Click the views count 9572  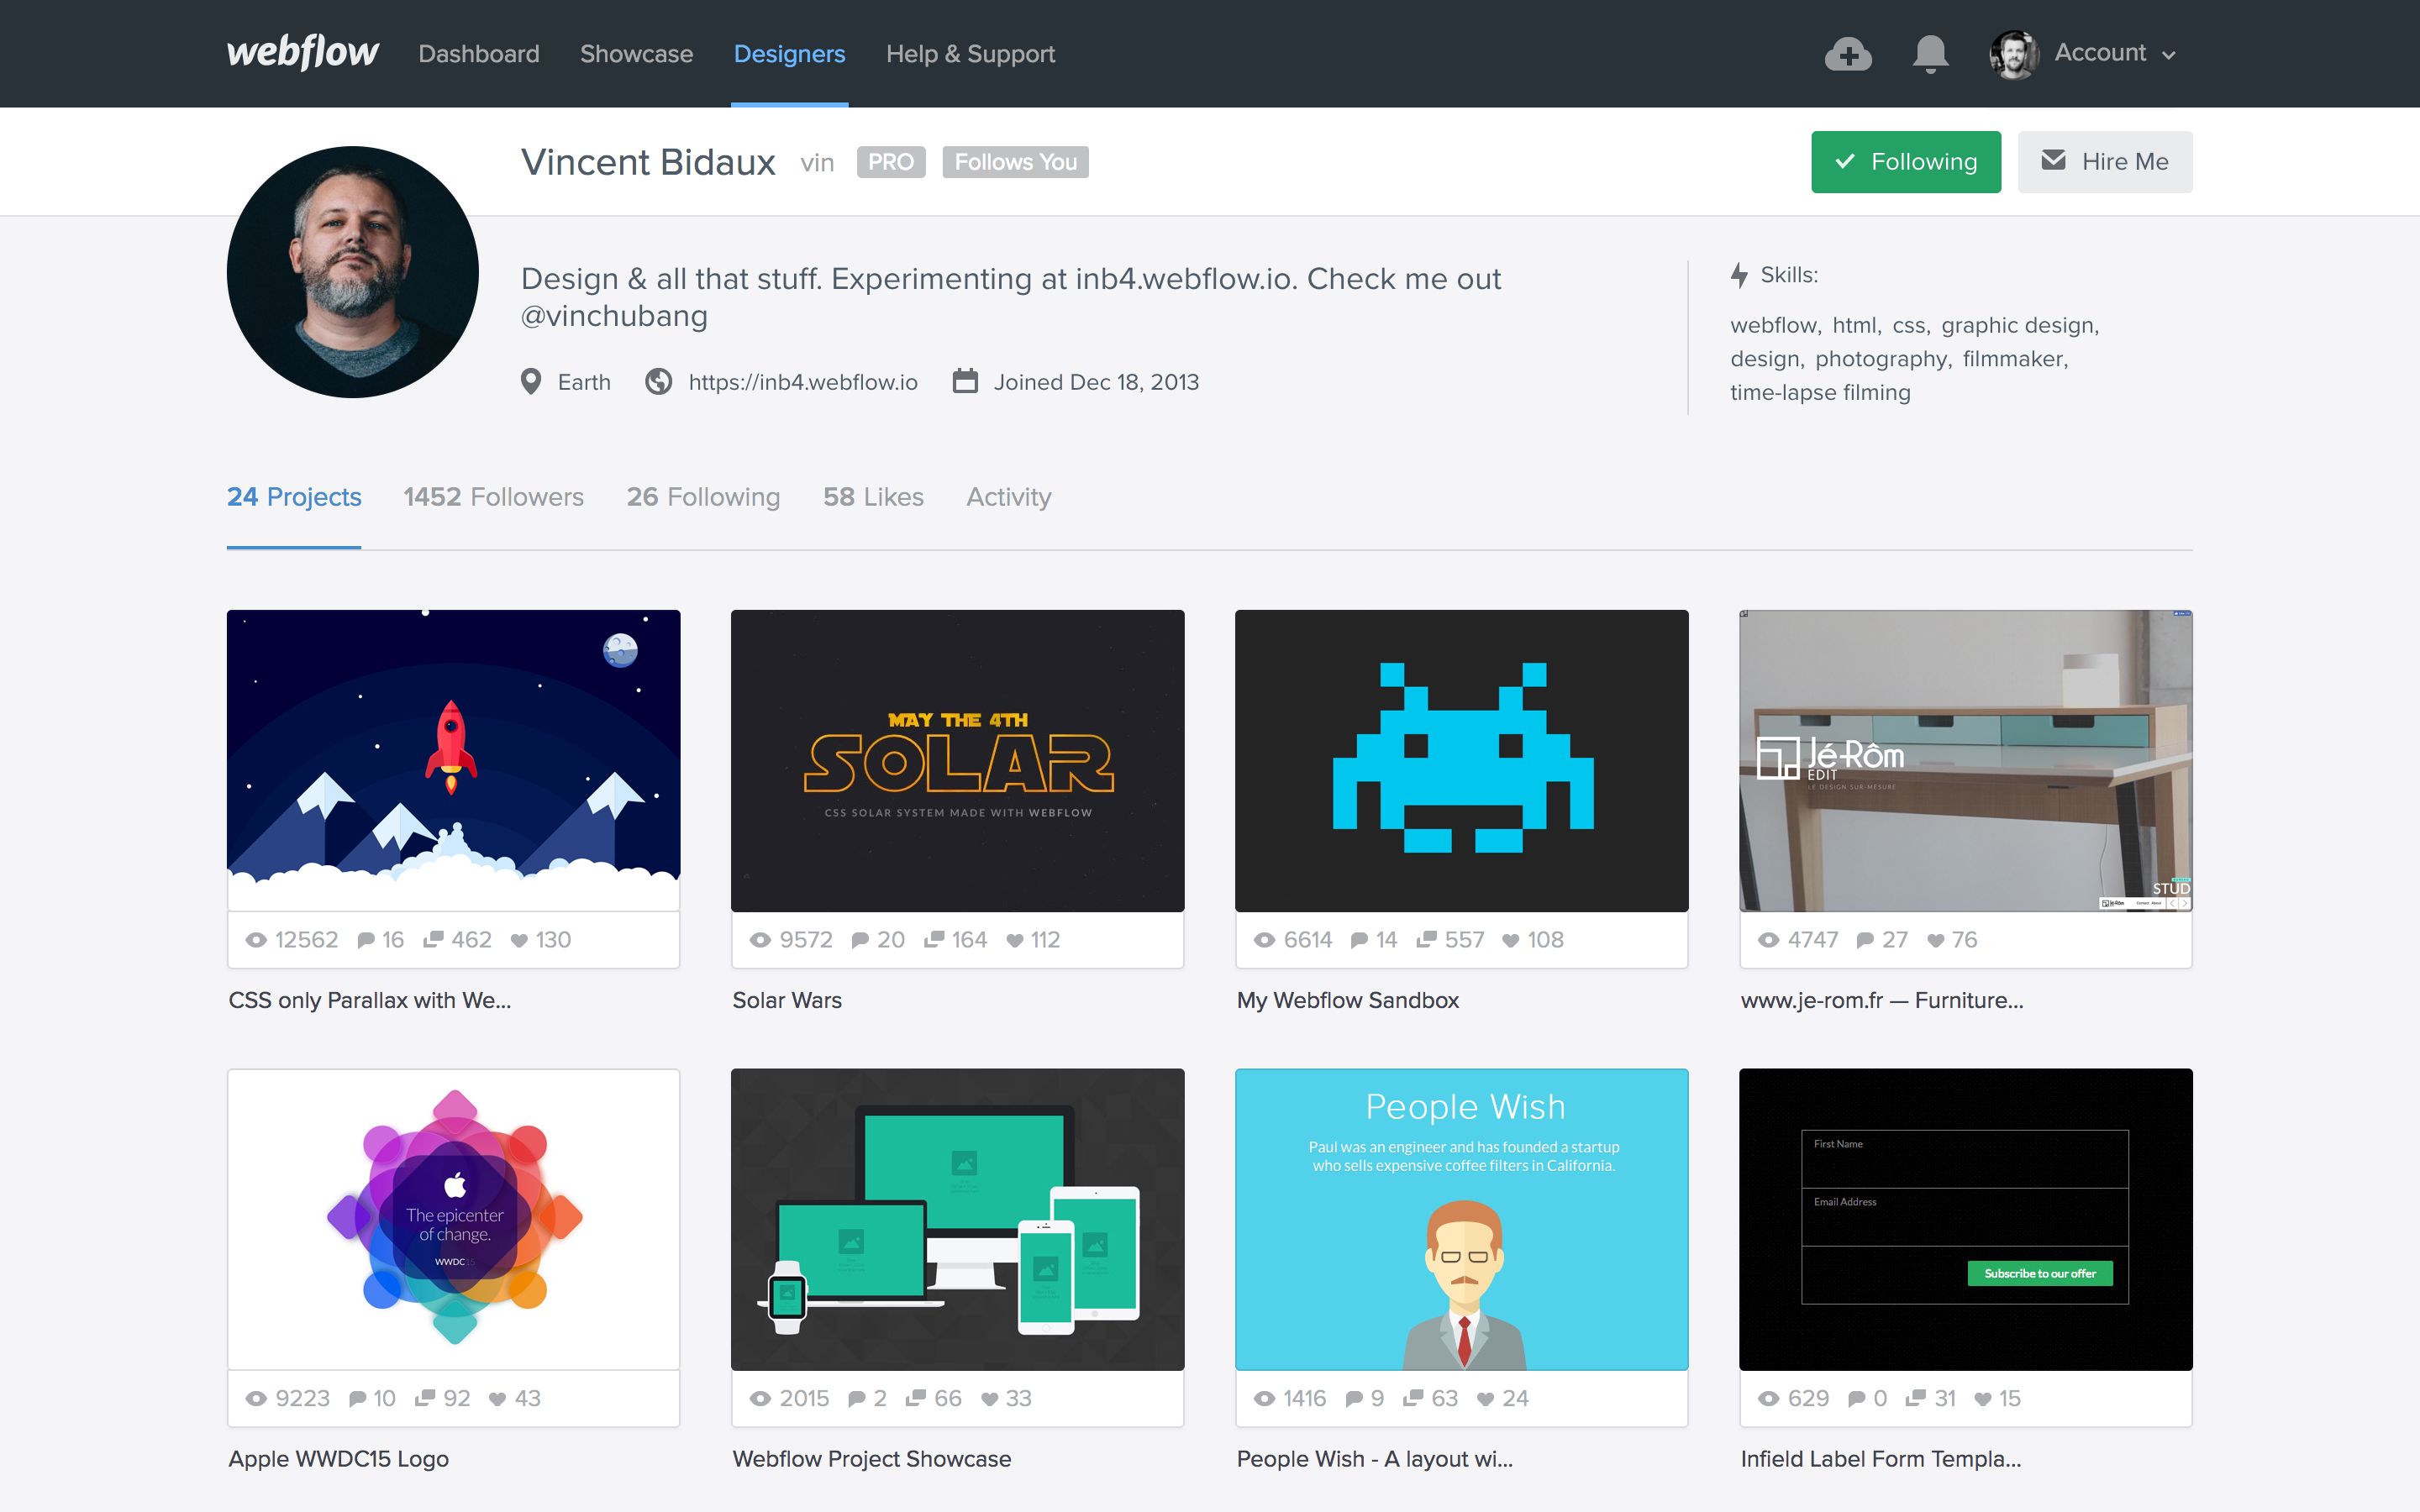point(806,940)
